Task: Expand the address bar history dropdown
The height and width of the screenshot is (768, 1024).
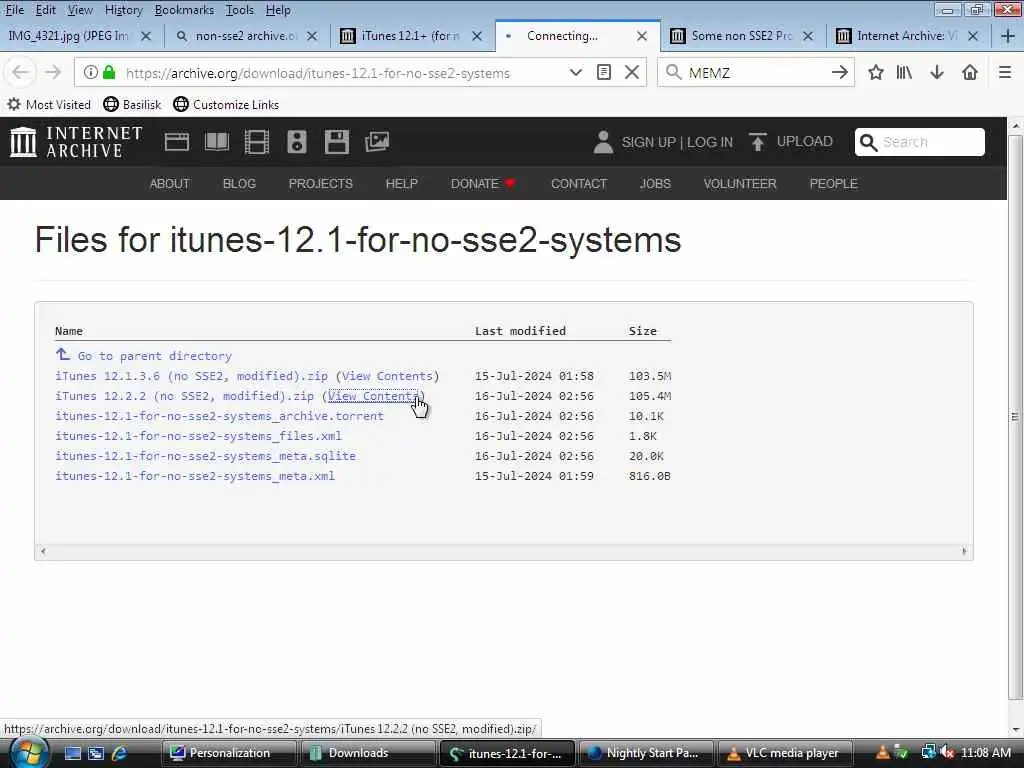Action: (575, 72)
